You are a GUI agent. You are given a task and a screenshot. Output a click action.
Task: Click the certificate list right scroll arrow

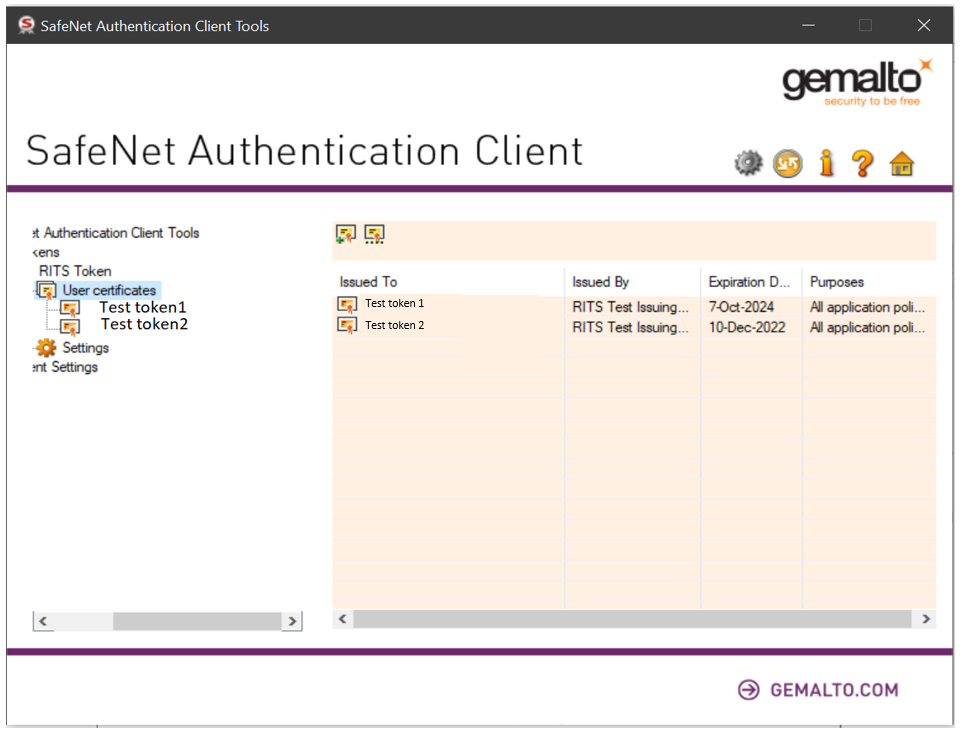(x=926, y=619)
